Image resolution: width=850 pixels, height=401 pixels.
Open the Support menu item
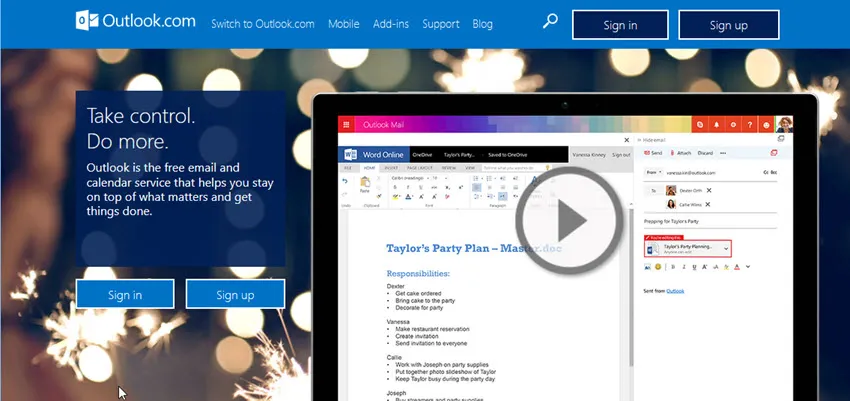click(x=441, y=24)
